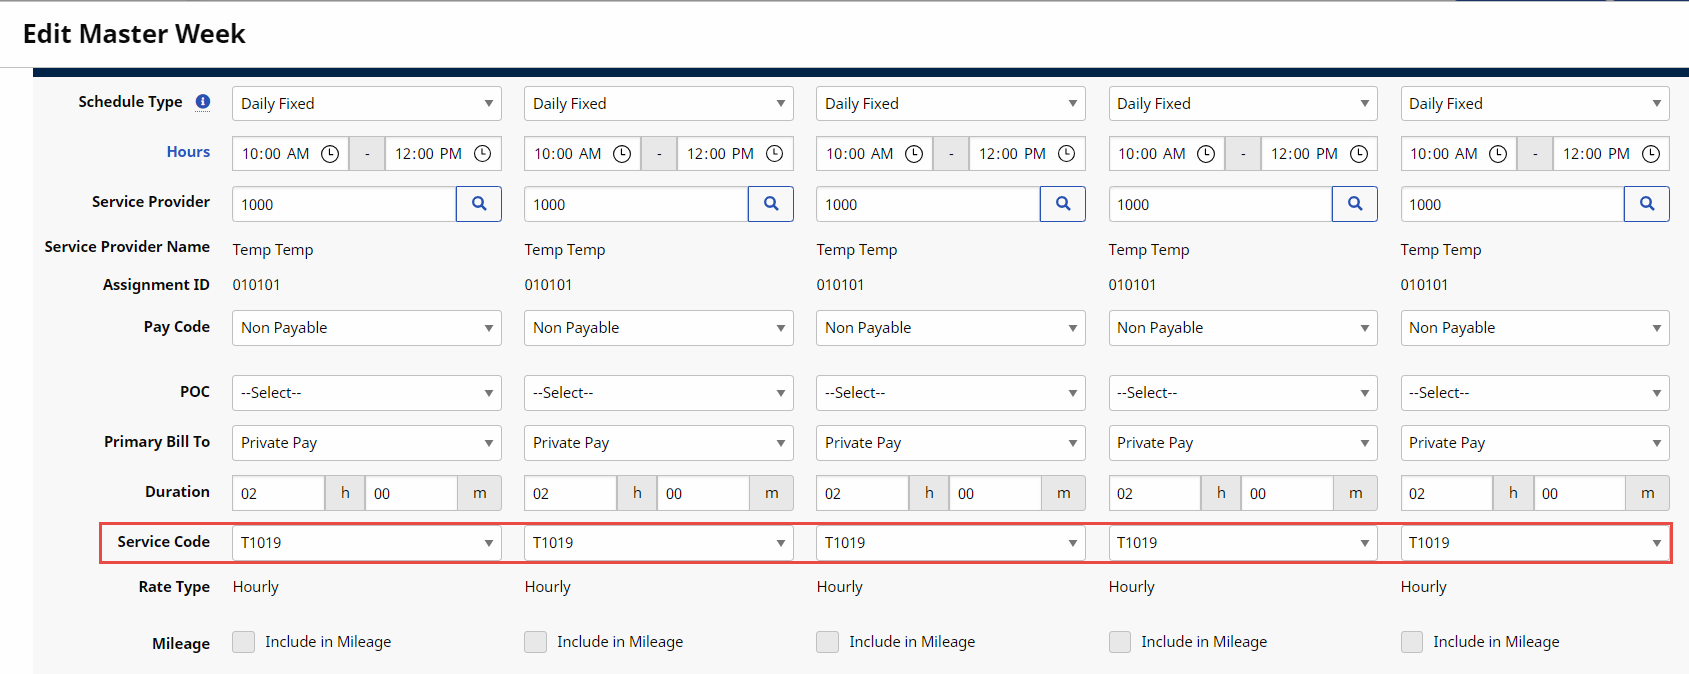1689x674 pixels.
Task: Click the Schedule Type info icon
Action: click(x=203, y=102)
